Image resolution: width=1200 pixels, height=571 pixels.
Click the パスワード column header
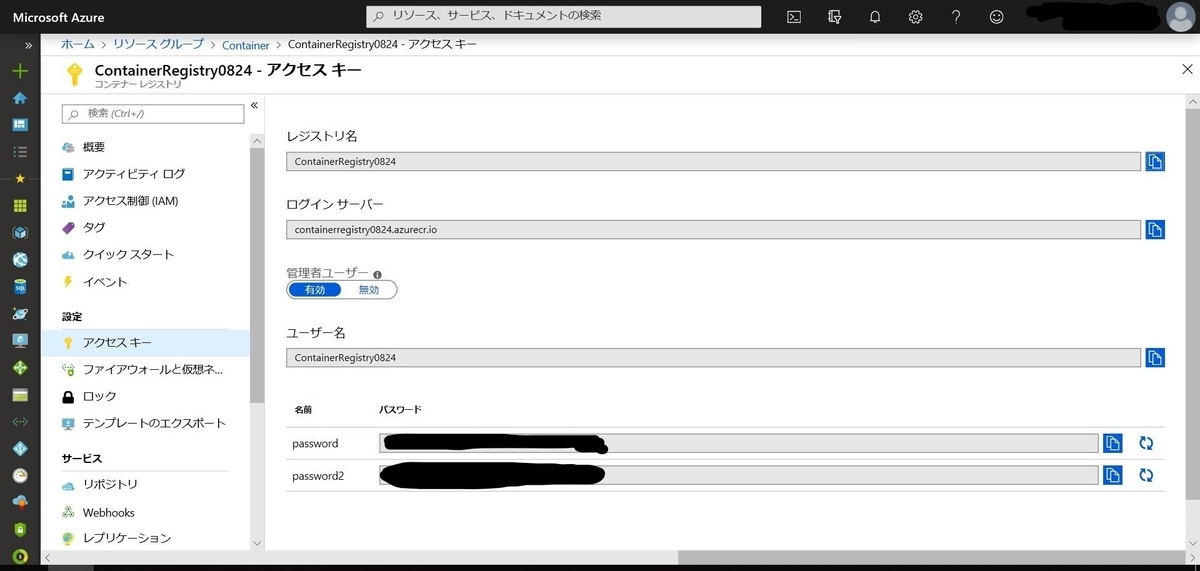click(x=401, y=411)
